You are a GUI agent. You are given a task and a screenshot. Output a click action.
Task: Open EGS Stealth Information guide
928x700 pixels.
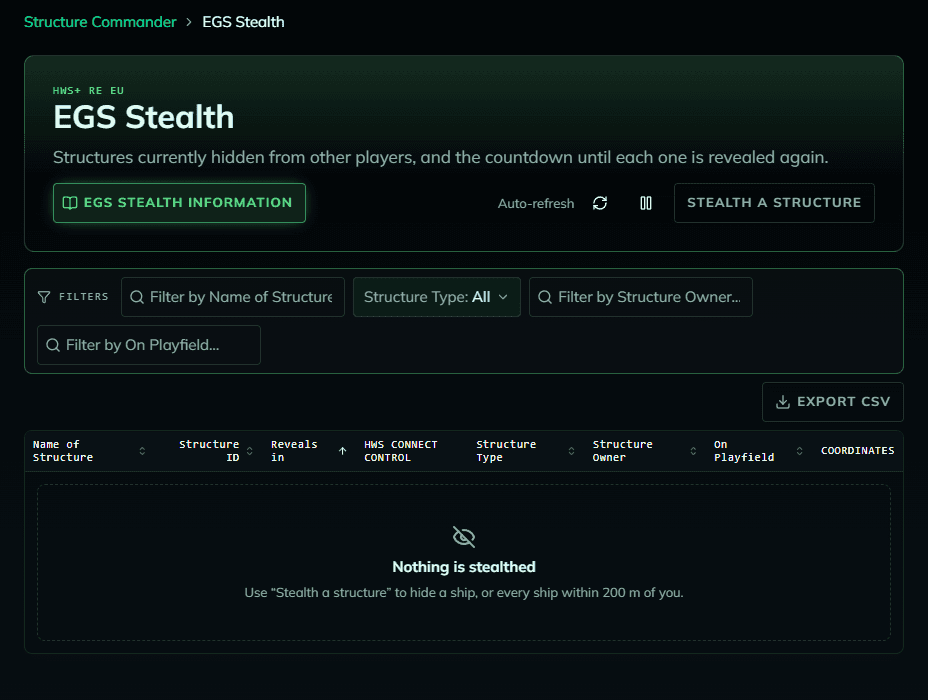179,203
